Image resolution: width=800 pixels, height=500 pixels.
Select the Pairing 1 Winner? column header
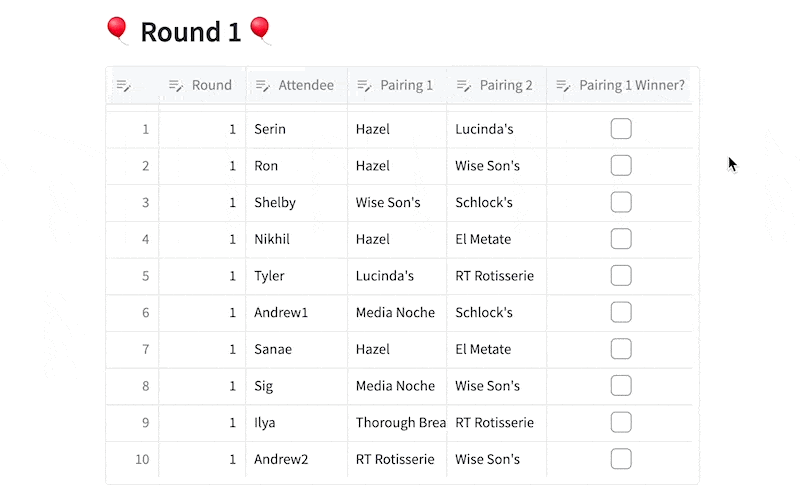[x=619, y=85]
